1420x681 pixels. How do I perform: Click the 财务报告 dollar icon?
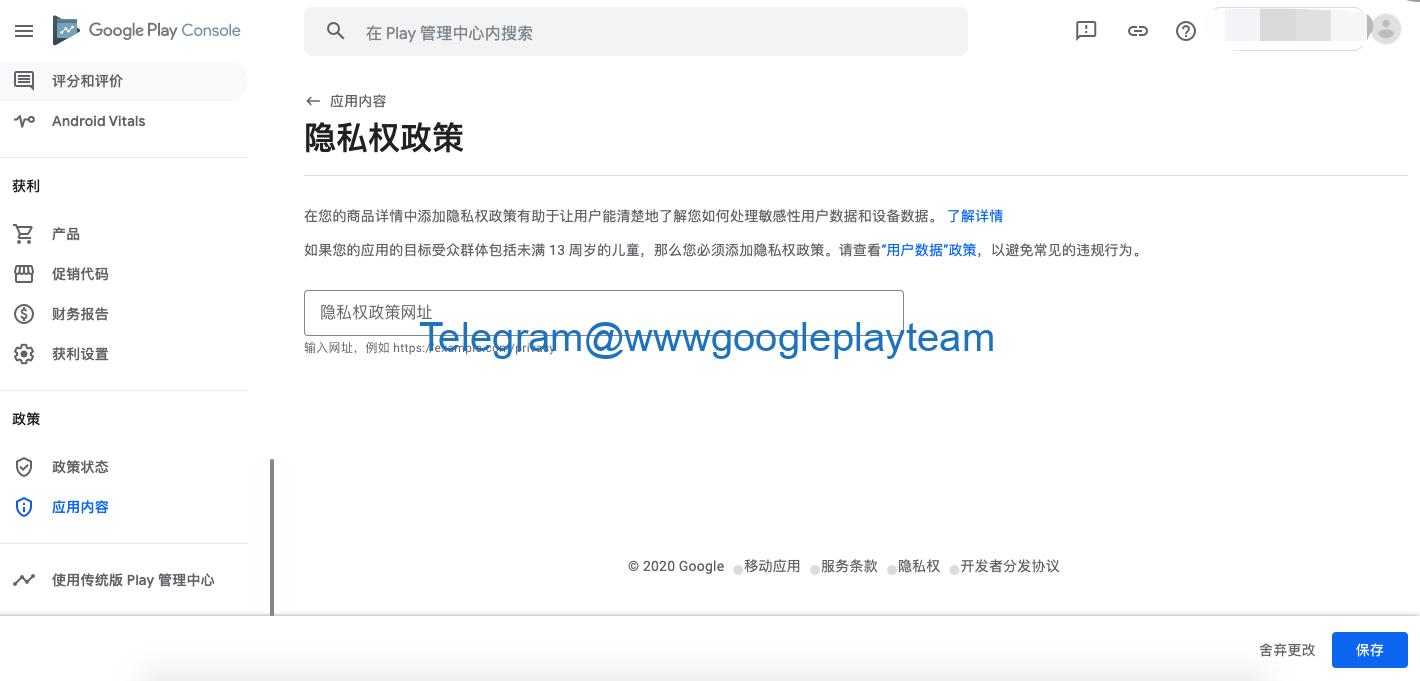tap(24, 314)
